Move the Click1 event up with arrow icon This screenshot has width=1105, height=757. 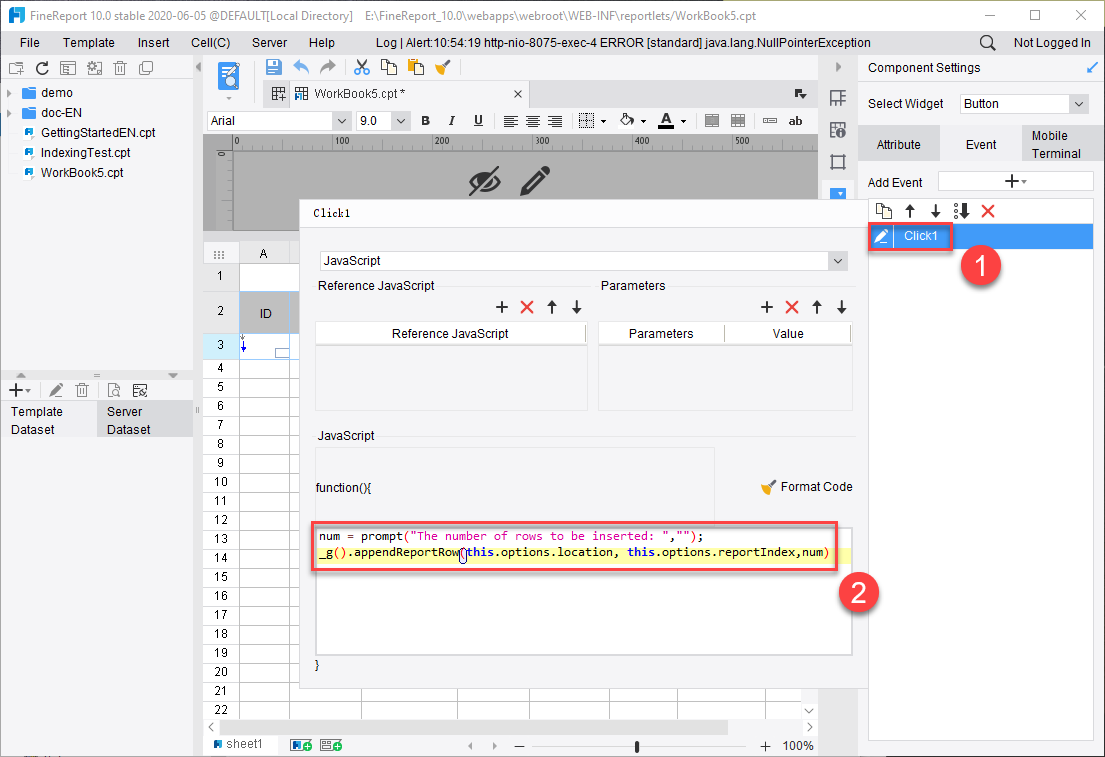[909, 211]
